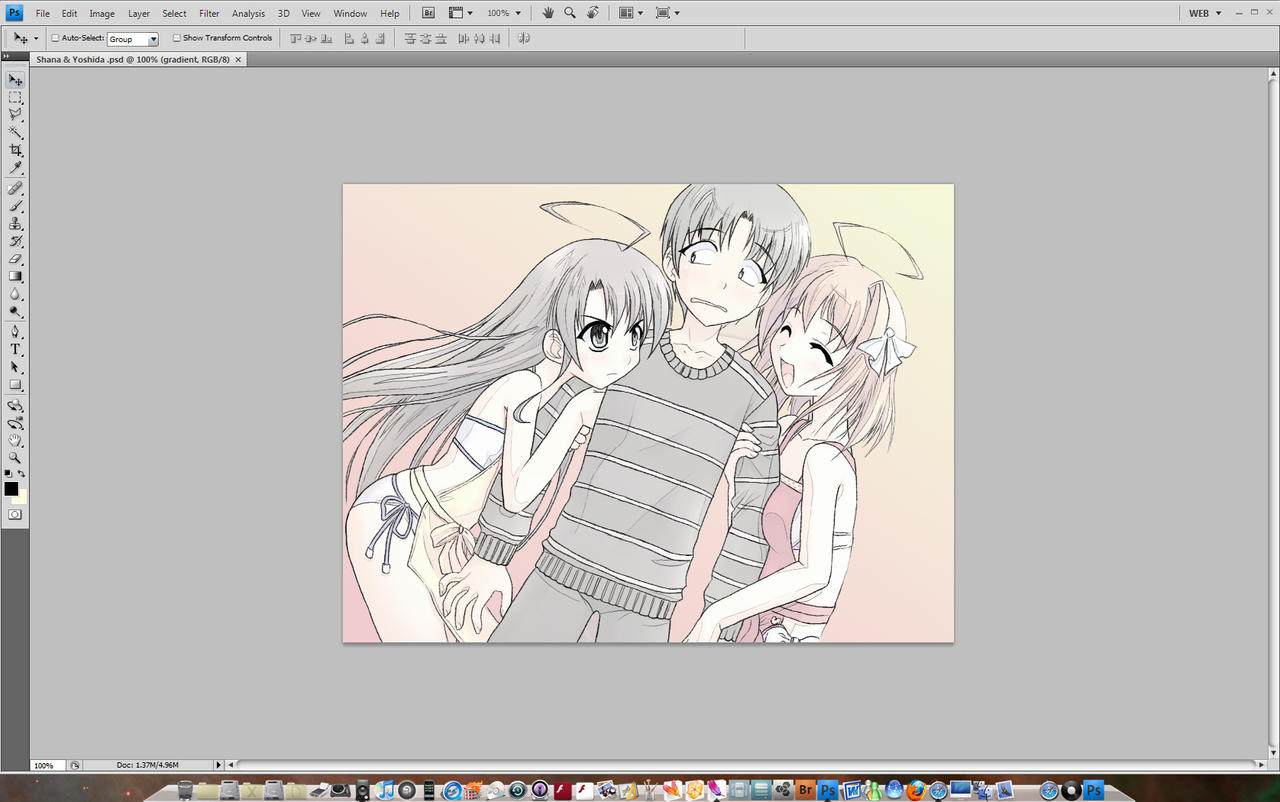
Task: Select the Polygonal Lasso tool
Action: pos(15,115)
